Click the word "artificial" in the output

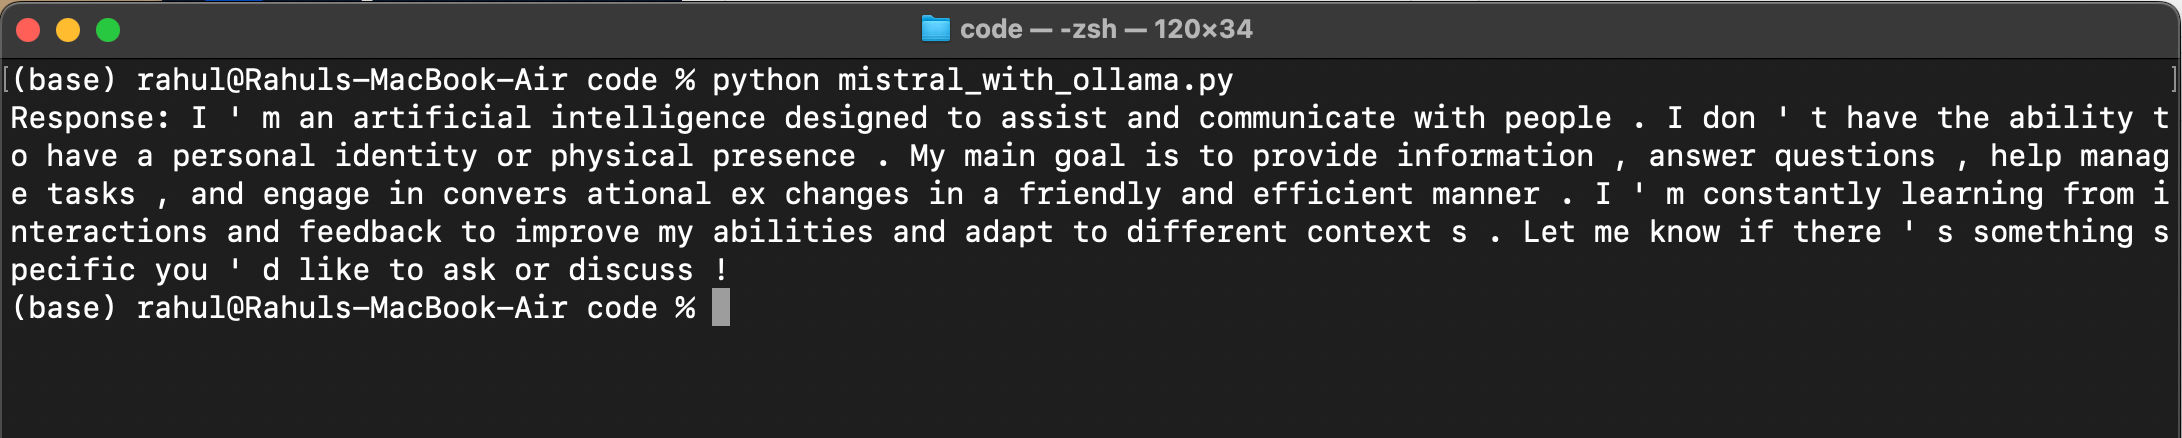click(x=442, y=118)
